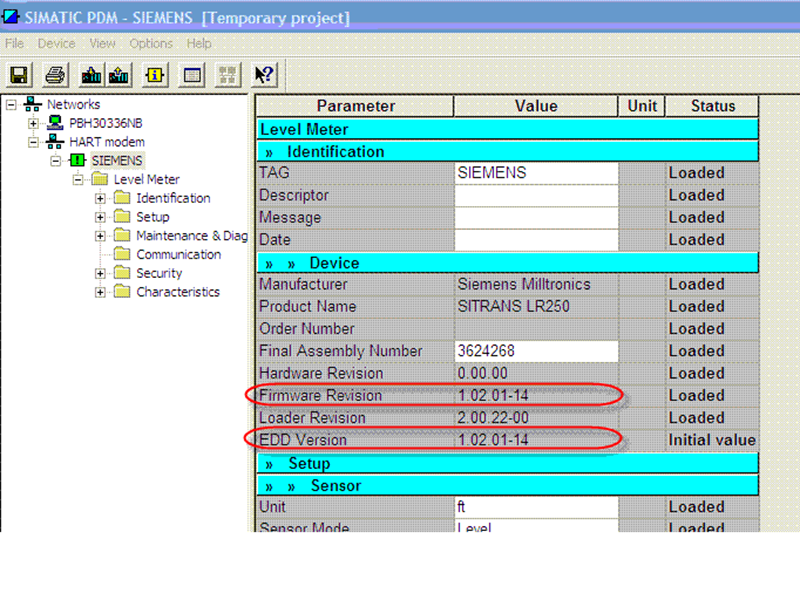The image size is (800, 600).
Task: Click the Download to Device icon
Action: point(91,76)
